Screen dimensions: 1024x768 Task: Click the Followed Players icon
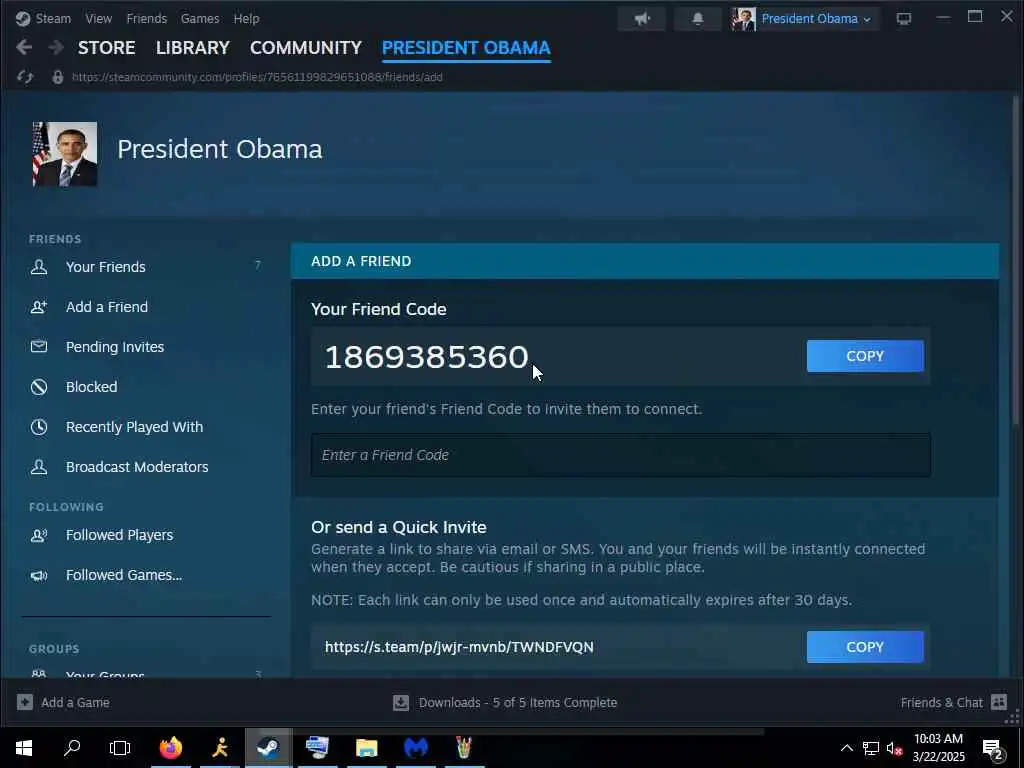coord(39,536)
